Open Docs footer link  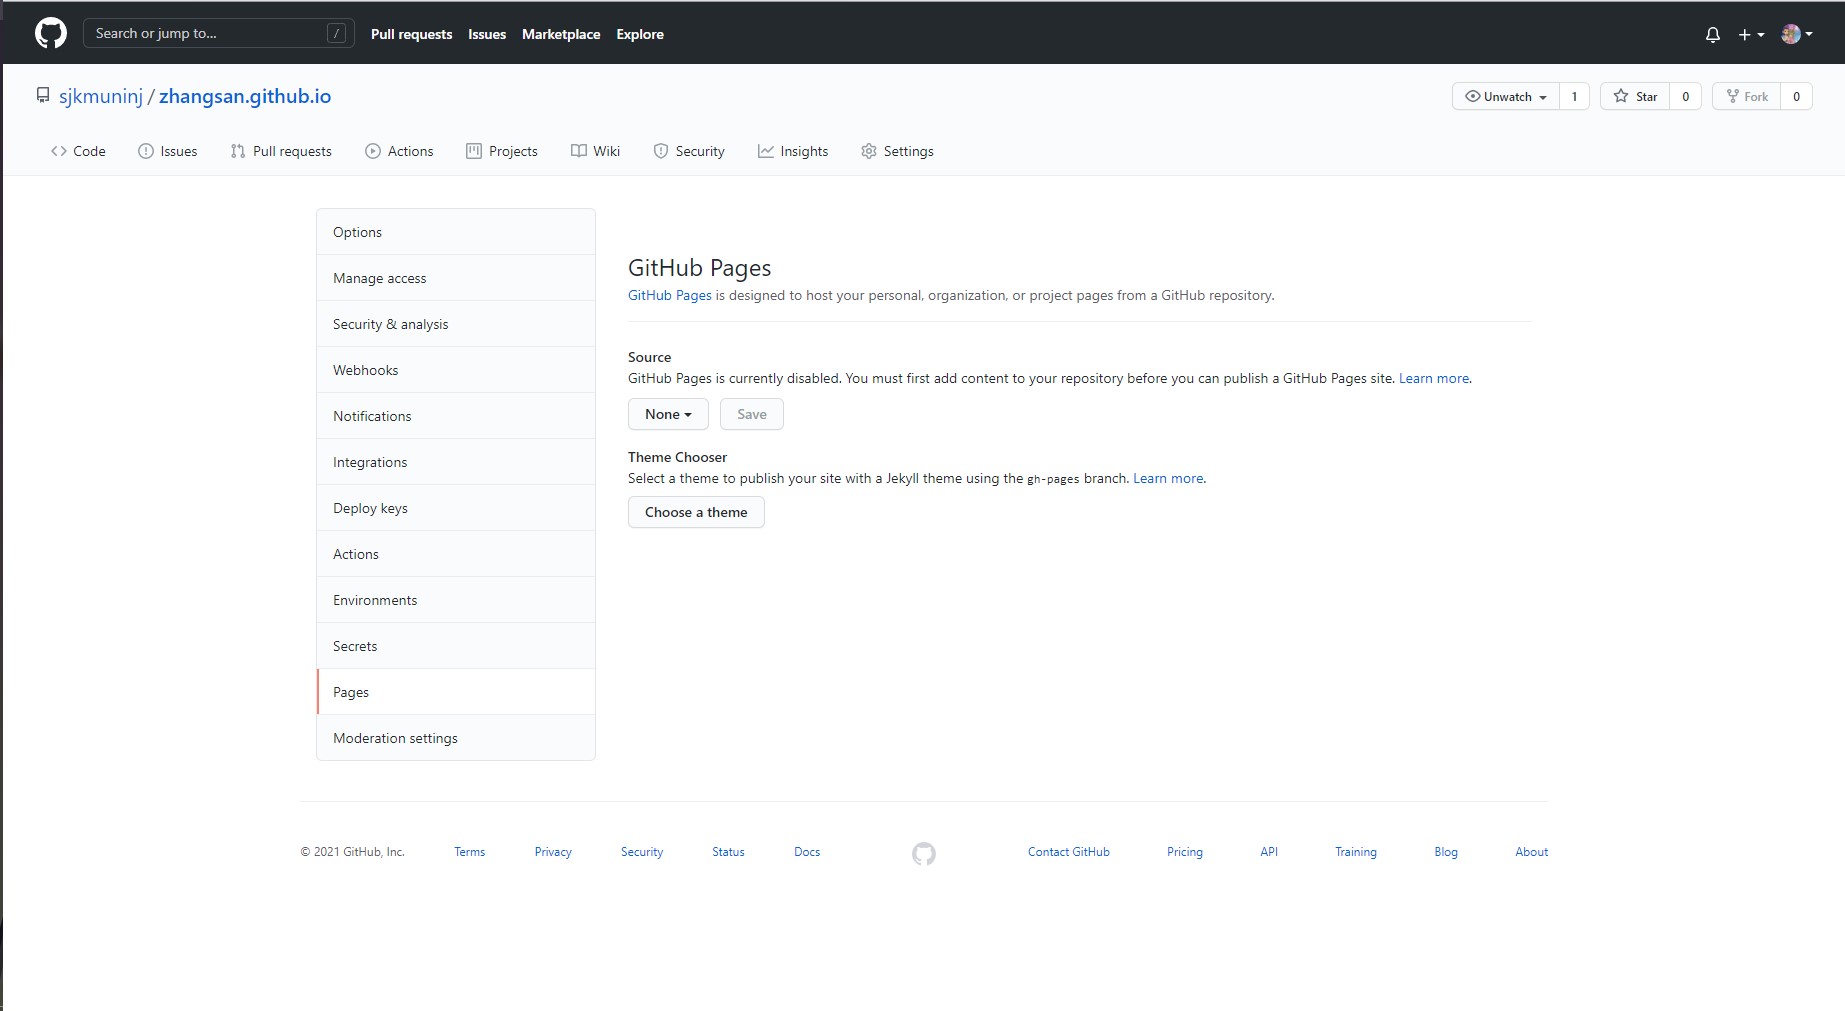807,852
